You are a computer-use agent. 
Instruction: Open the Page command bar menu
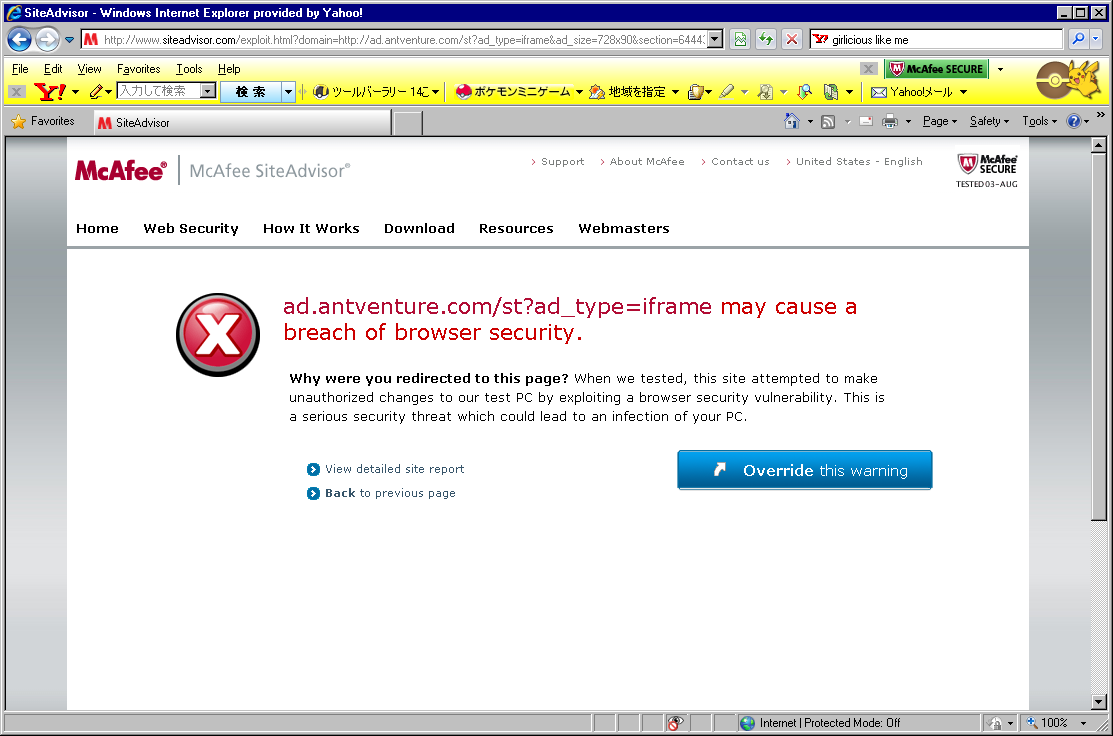(940, 121)
